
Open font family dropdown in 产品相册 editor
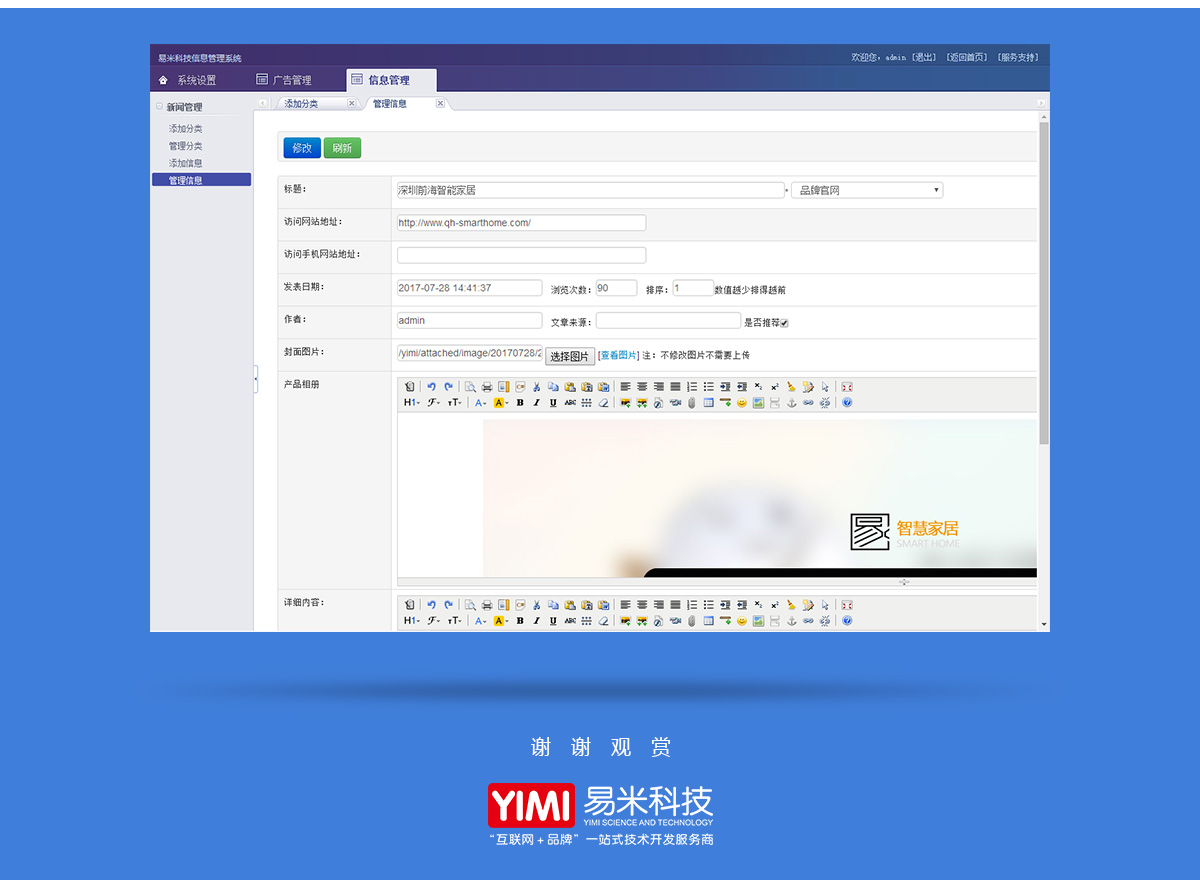(434, 403)
